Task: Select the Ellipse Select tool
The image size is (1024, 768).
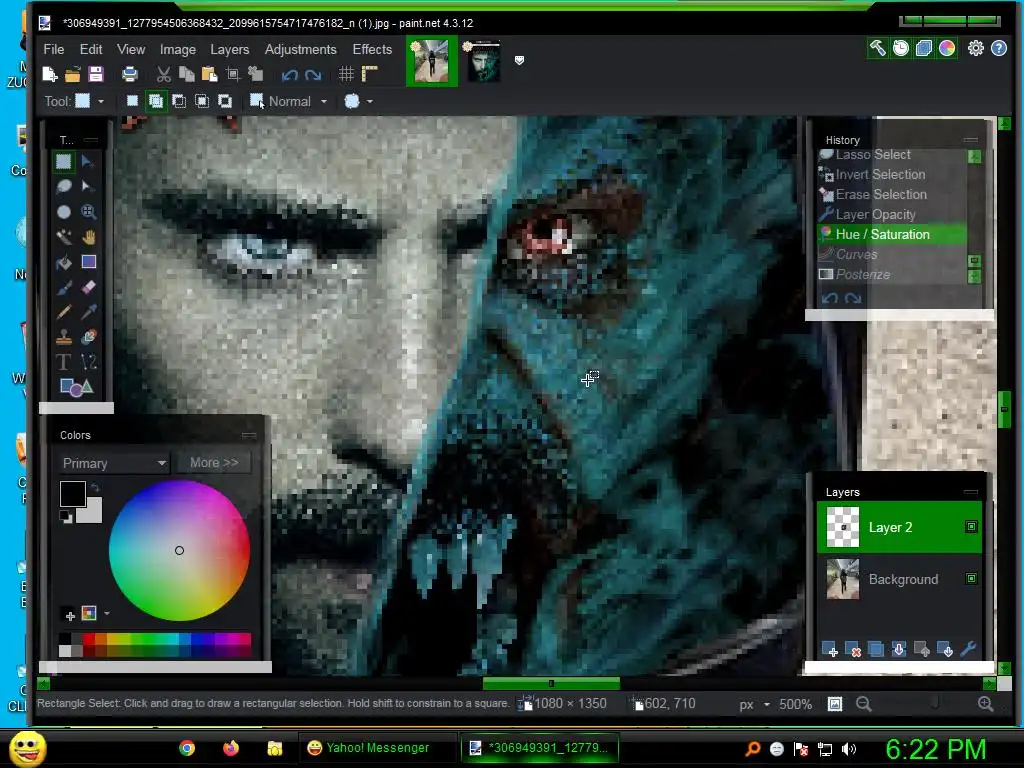Action: [x=63, y=212]
